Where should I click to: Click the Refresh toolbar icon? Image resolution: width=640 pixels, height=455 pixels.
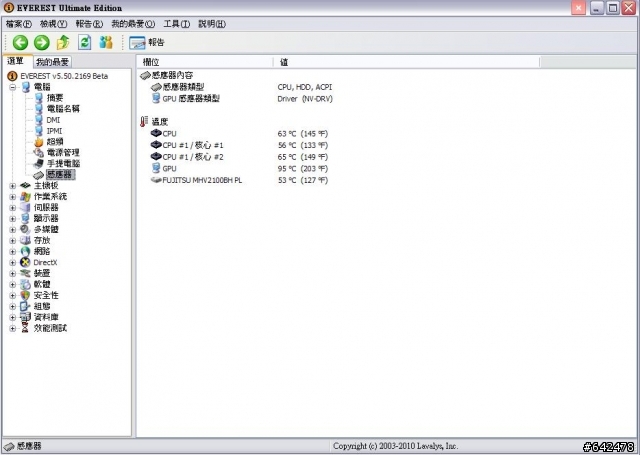point(84,42)
